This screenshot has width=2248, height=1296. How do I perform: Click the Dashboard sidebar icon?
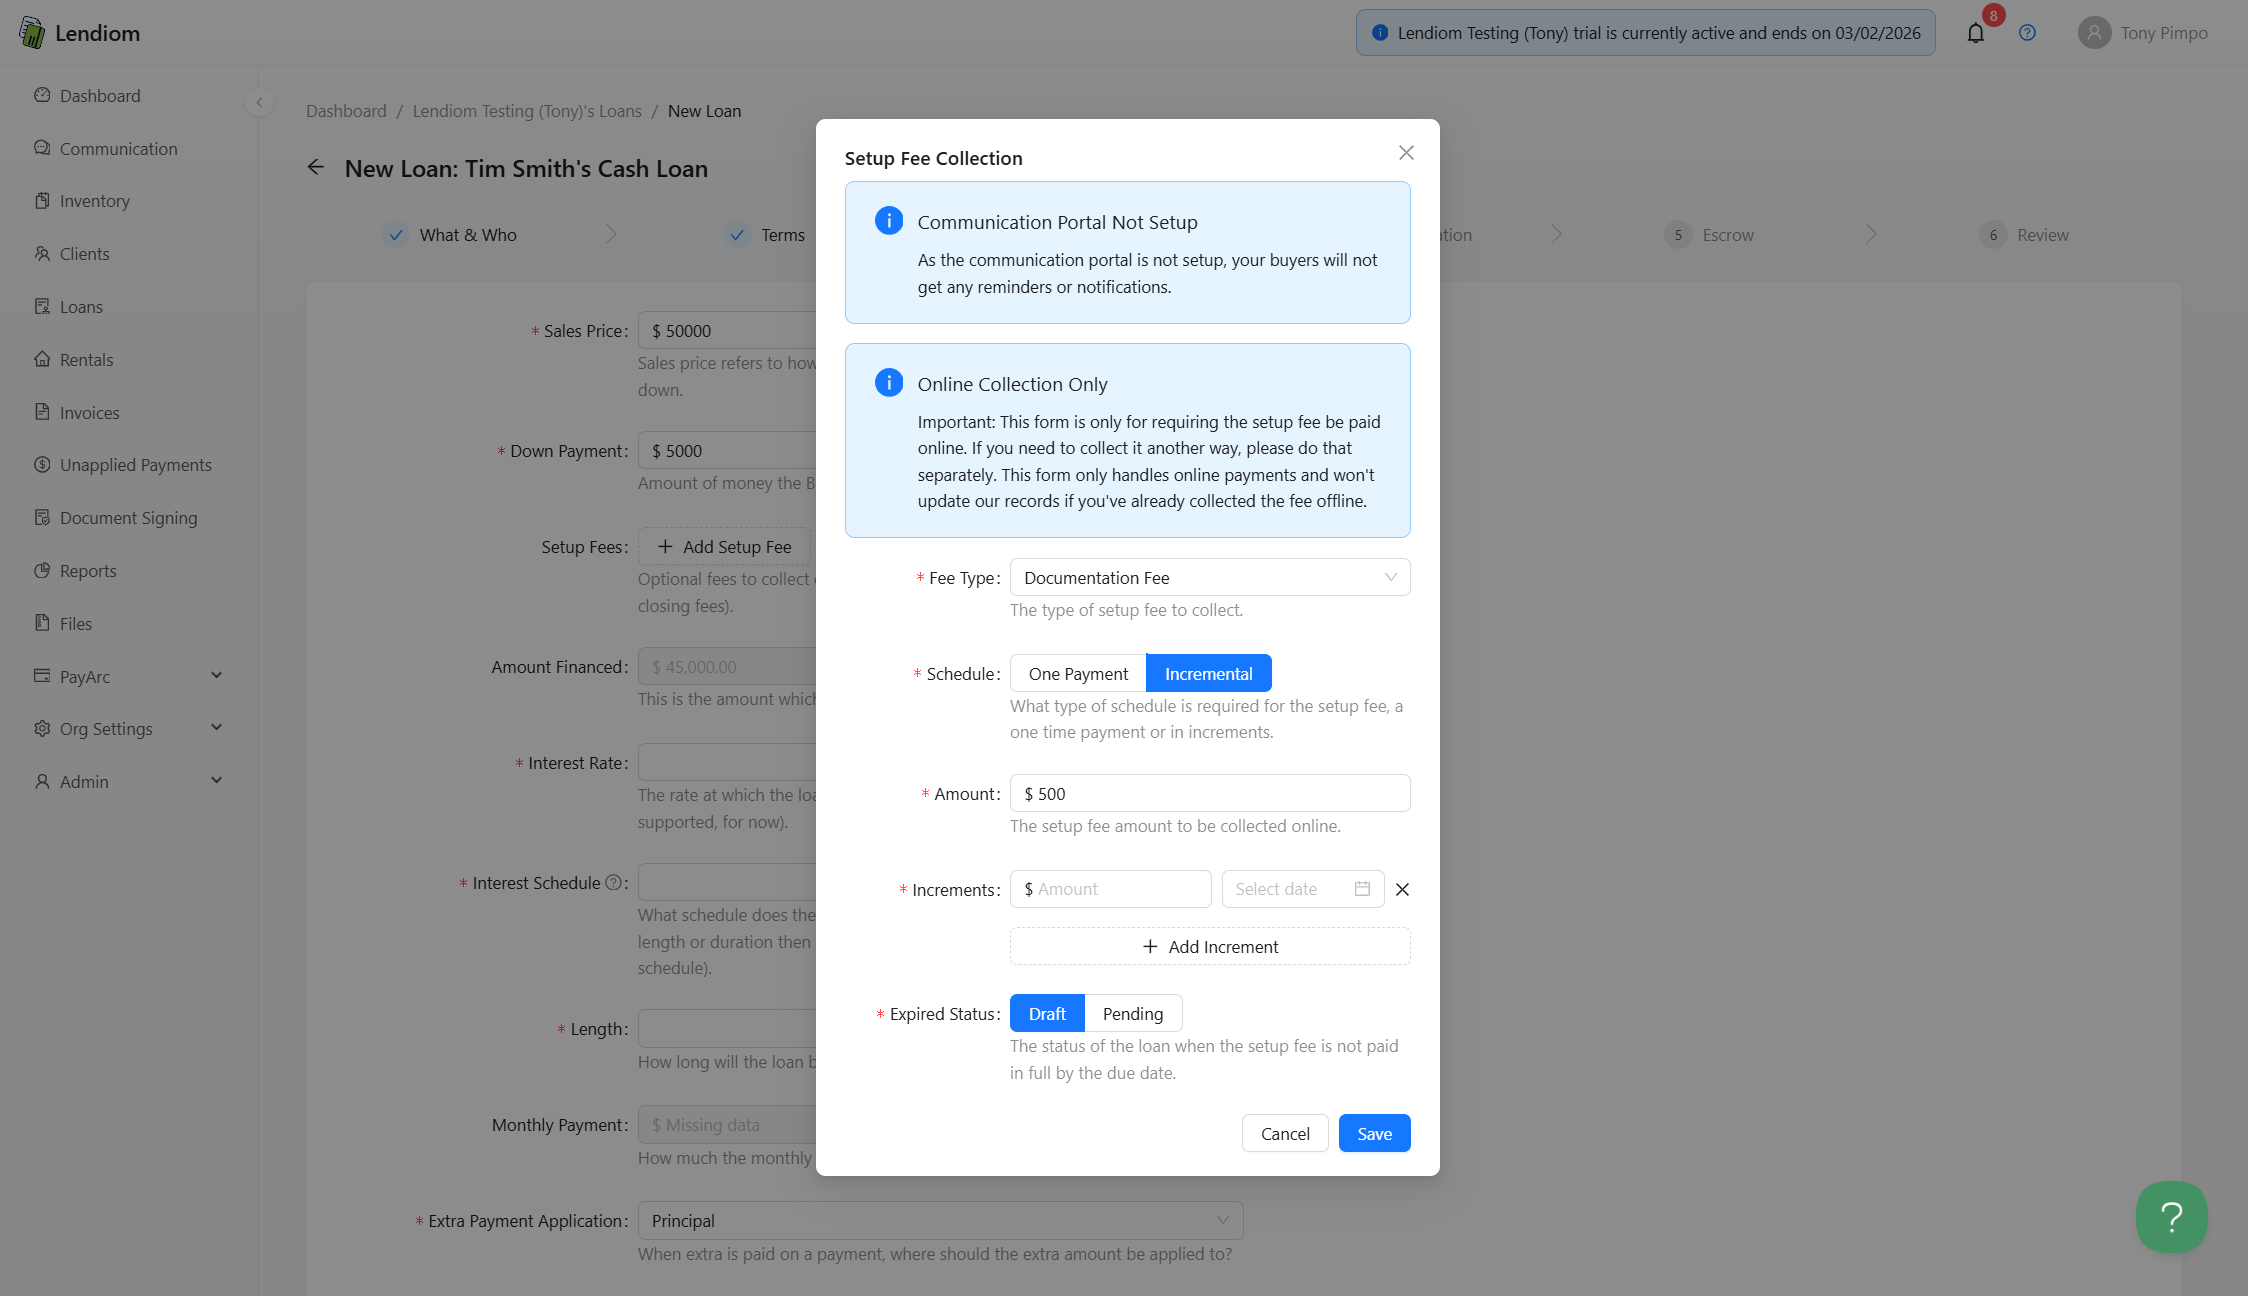tap(42, 95)
